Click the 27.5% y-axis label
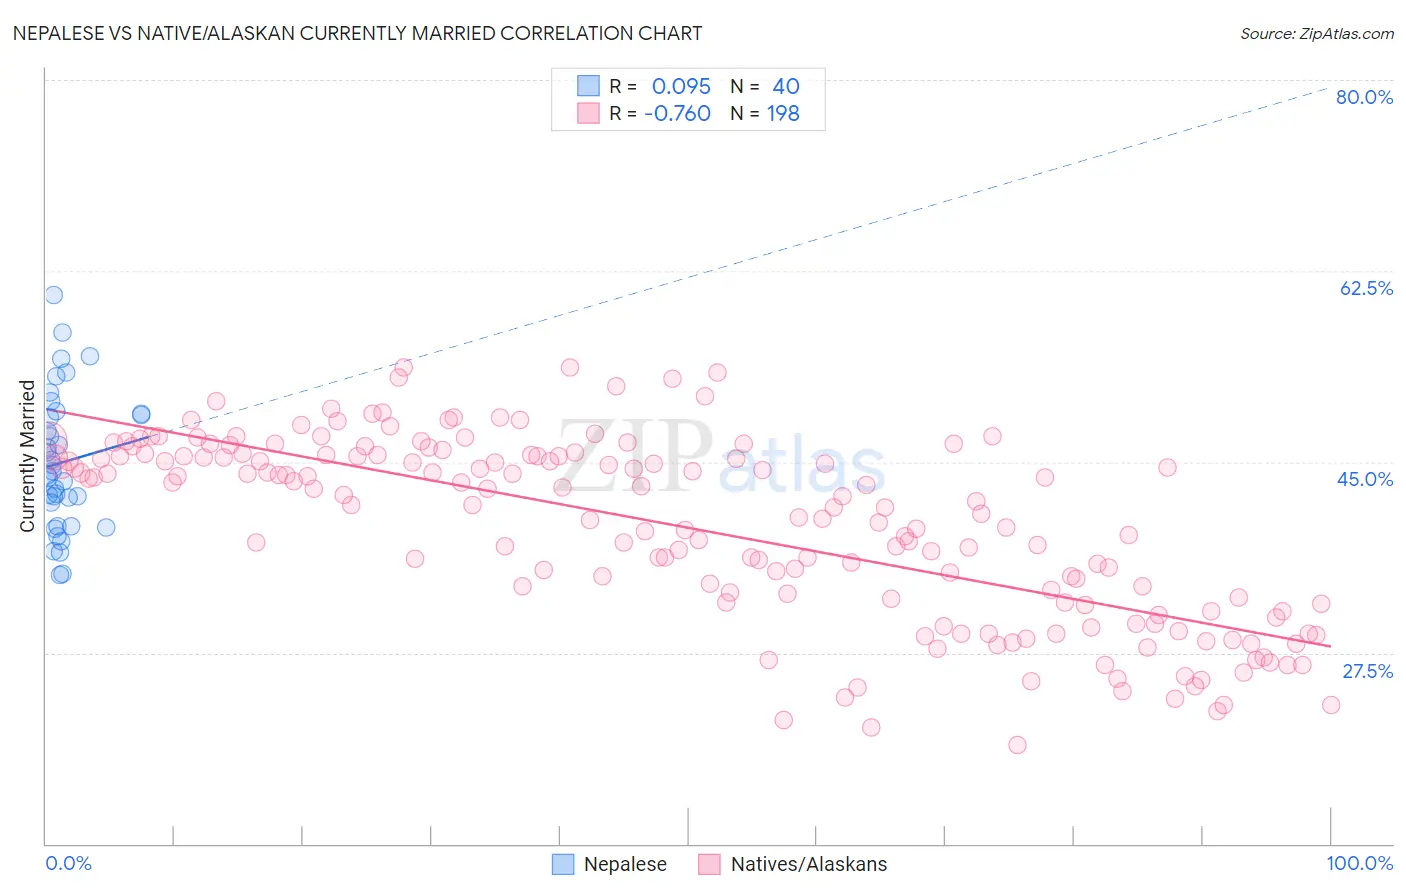The width and height of the screenshot is (1406, 892). click(x=1367, y=671)
